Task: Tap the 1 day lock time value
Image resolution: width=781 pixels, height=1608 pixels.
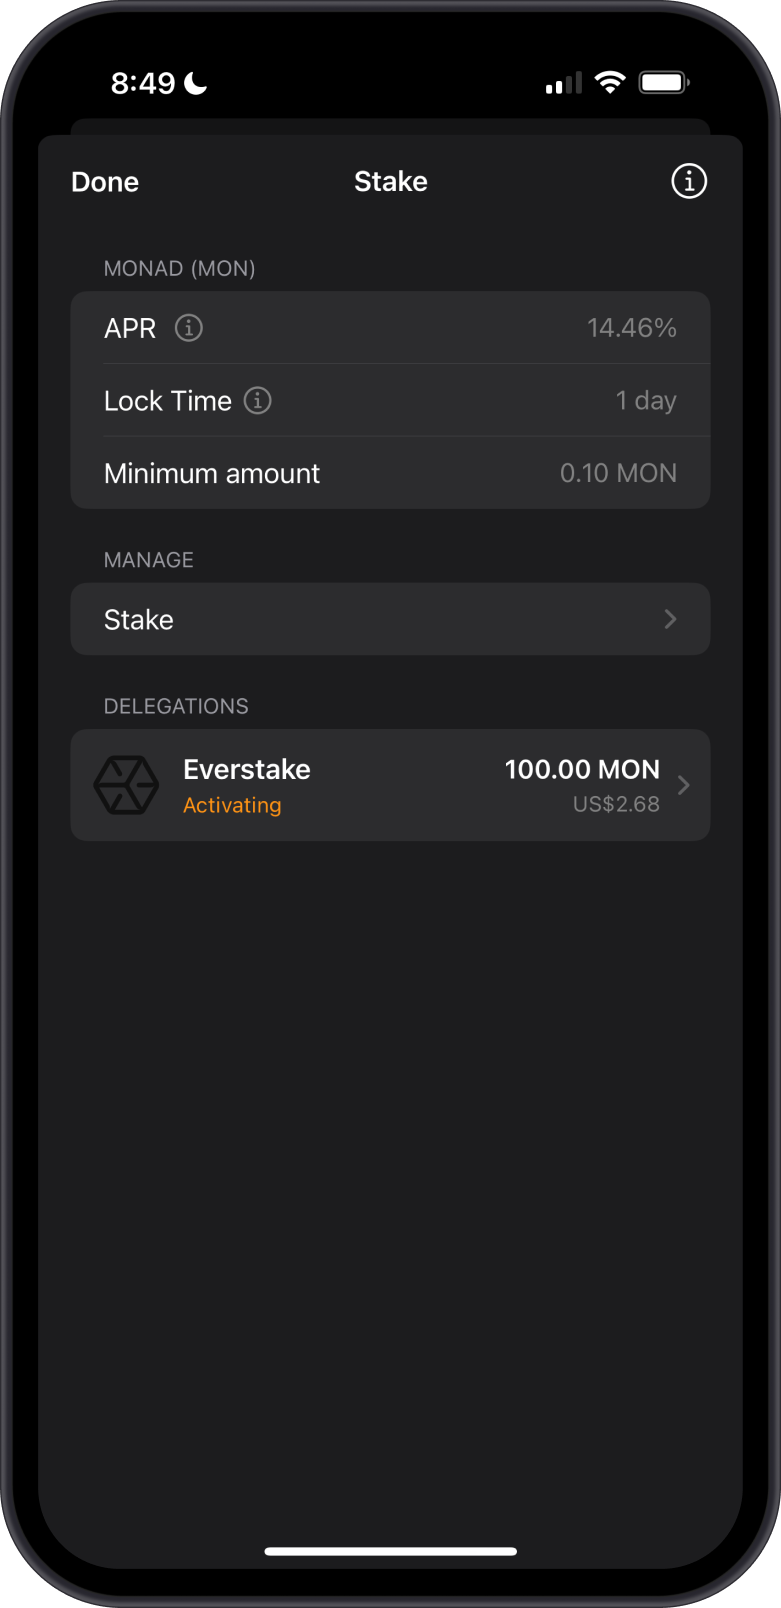Action: (646, 401)
